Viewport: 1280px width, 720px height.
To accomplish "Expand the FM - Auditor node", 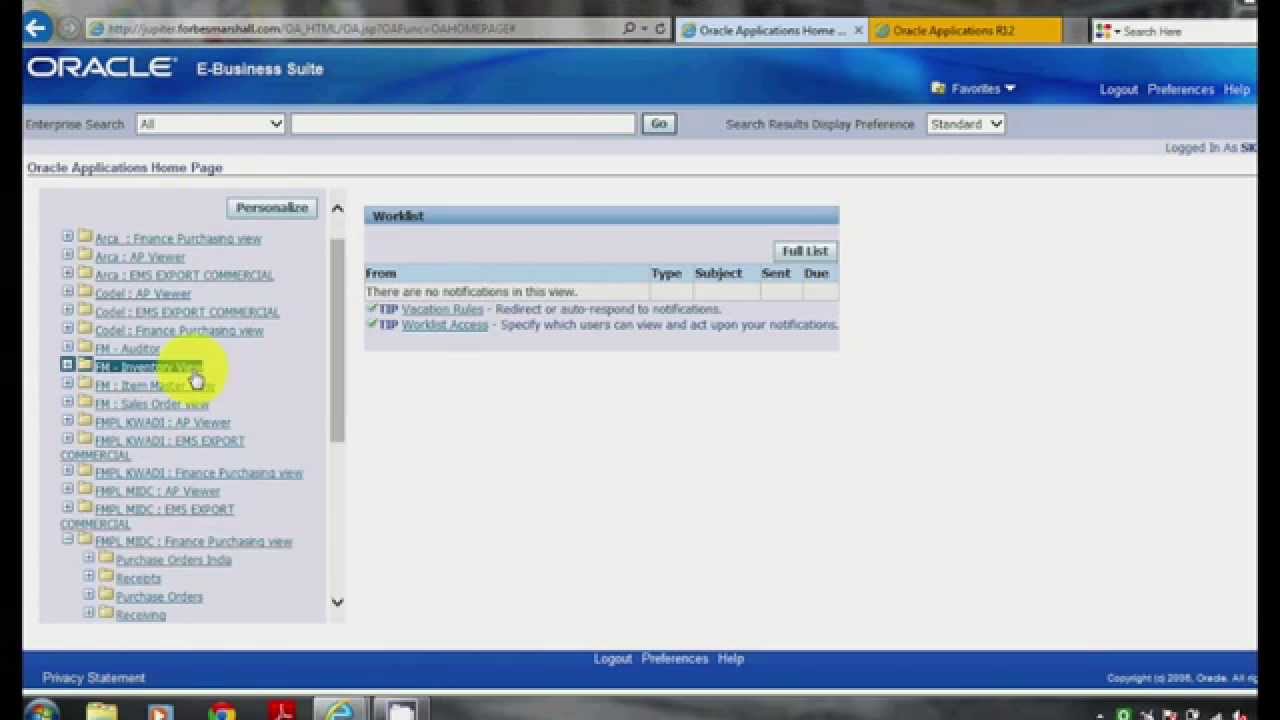I will pyautogui.click(x=68, y=347).
